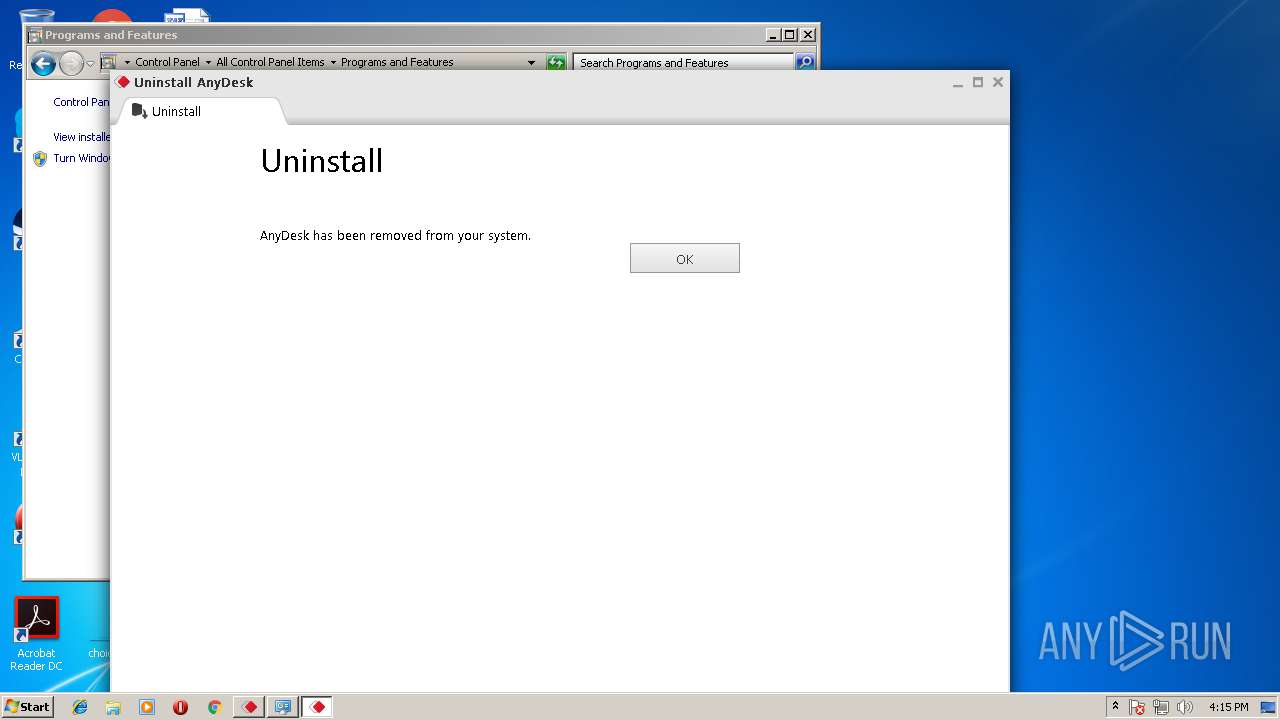Click forward arrow in Programs and Features window

(x=71, y=65)
